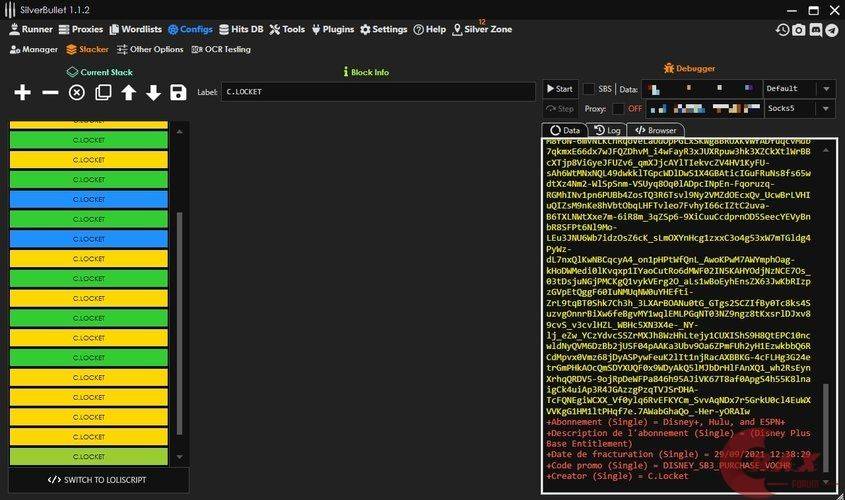The height and width of the screenshot is (500, 845).
Task: Click the block stack vertical scrollbar thumb
Action: [179, 323]
